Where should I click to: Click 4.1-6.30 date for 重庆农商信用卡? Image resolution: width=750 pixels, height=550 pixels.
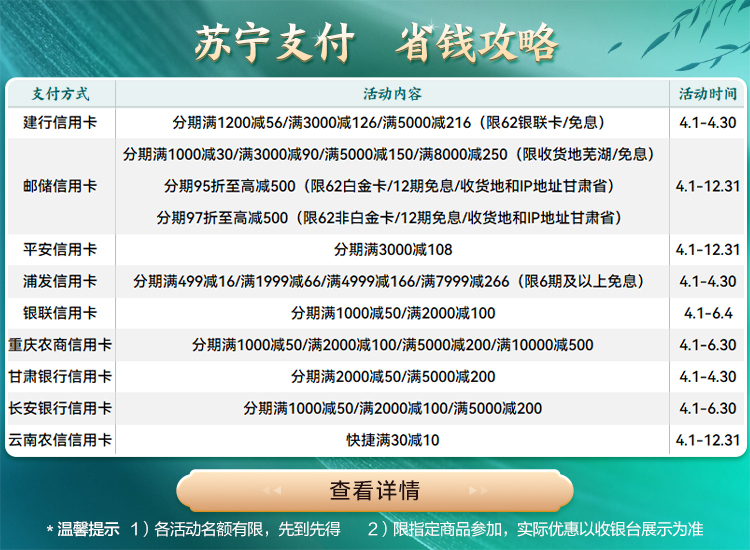tap(708, 345)
